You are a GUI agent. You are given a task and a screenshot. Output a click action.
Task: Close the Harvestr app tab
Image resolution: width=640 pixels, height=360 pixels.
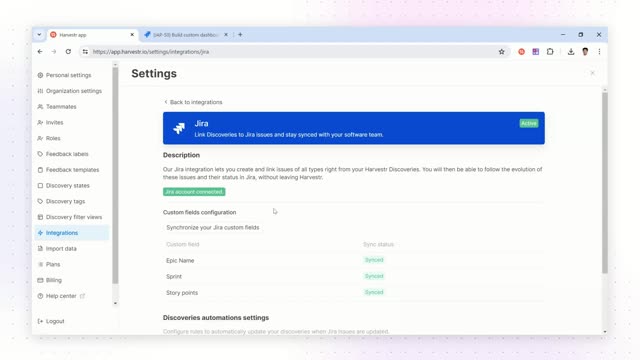[x=132, y=35]
